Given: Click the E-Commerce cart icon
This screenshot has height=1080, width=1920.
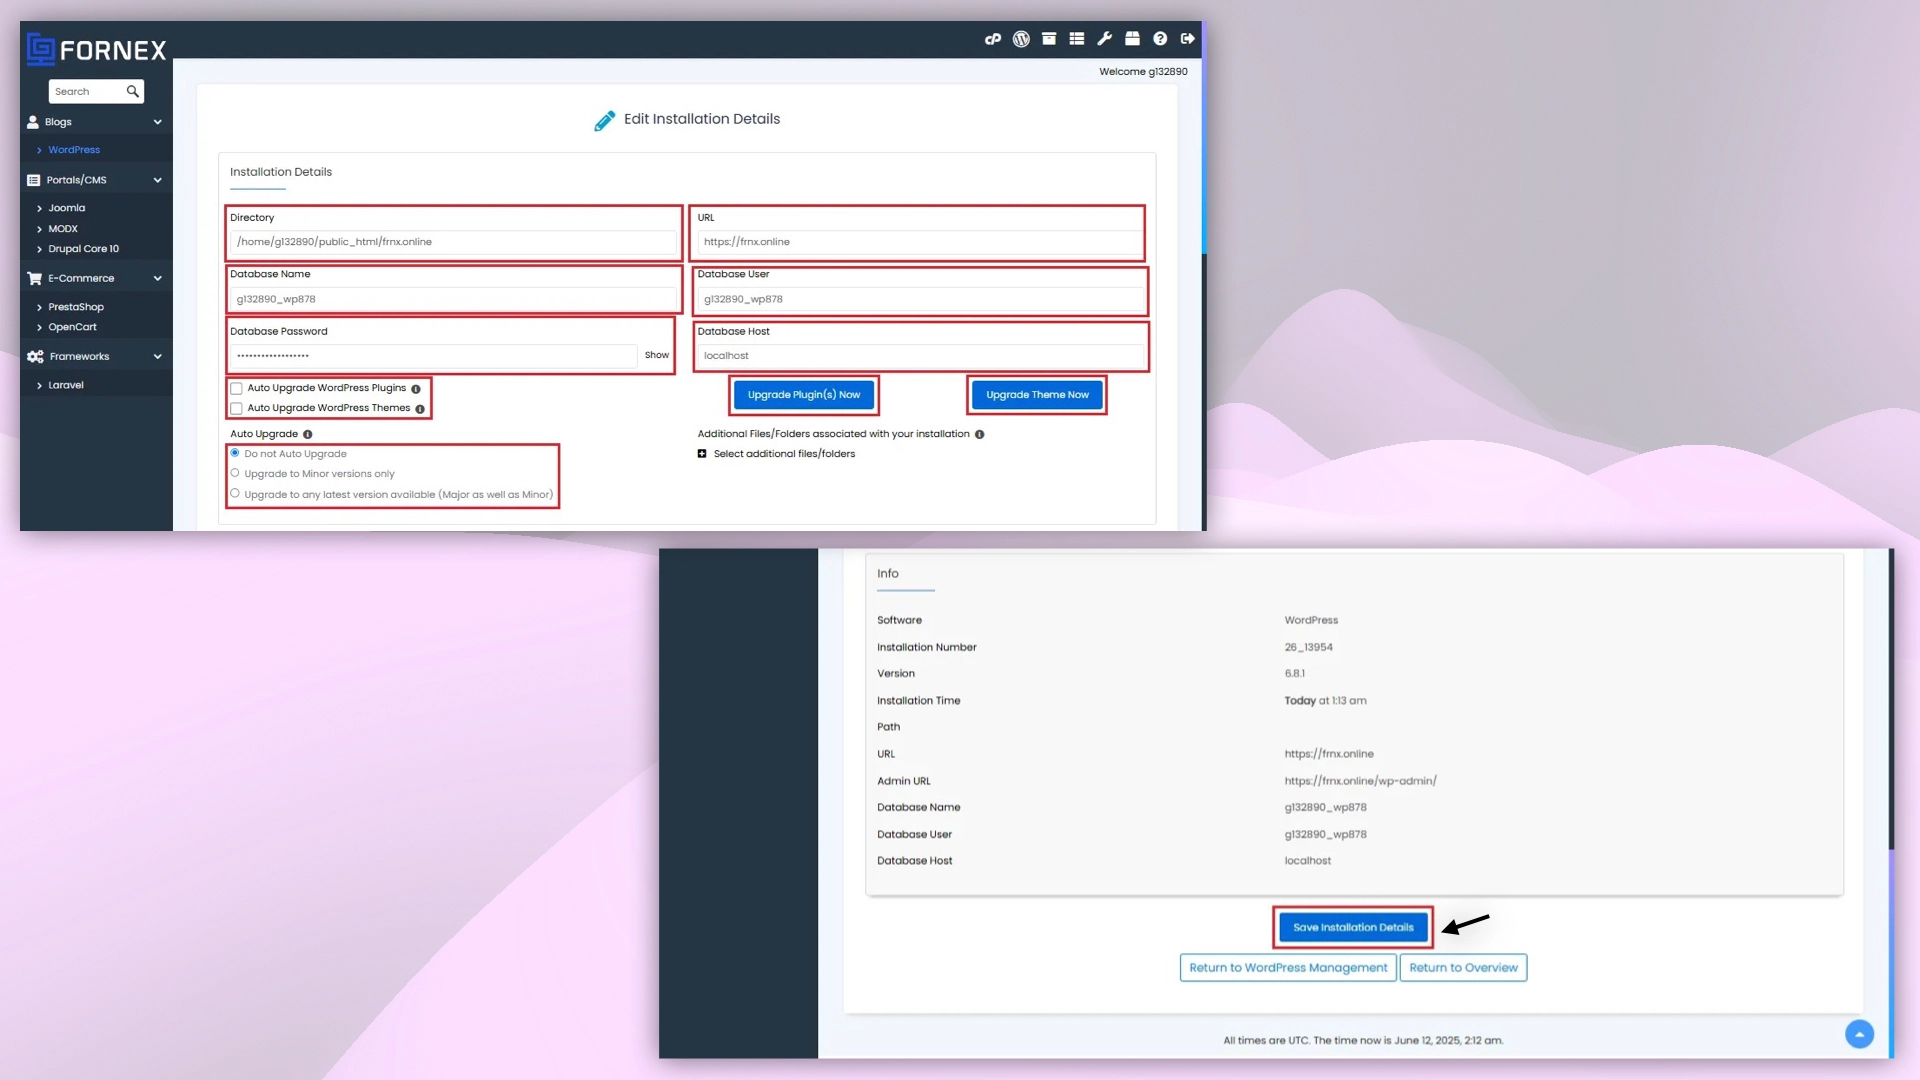Looking at the screenshot, I should 33,278.
